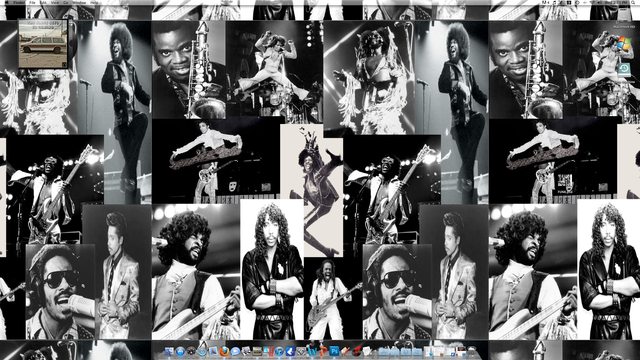Open the Go menu

click(x=65, y=2)
